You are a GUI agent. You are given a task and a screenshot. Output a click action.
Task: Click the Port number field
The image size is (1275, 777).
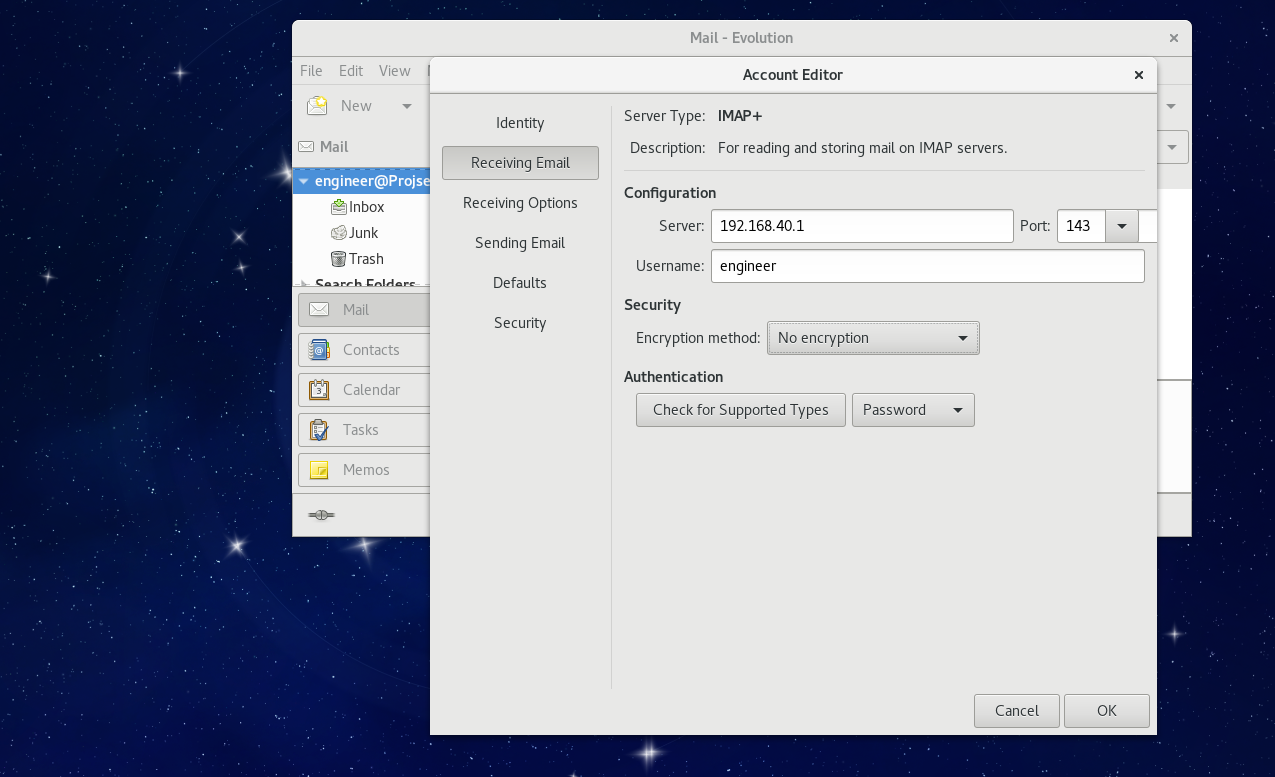(x=1081, y=226)
